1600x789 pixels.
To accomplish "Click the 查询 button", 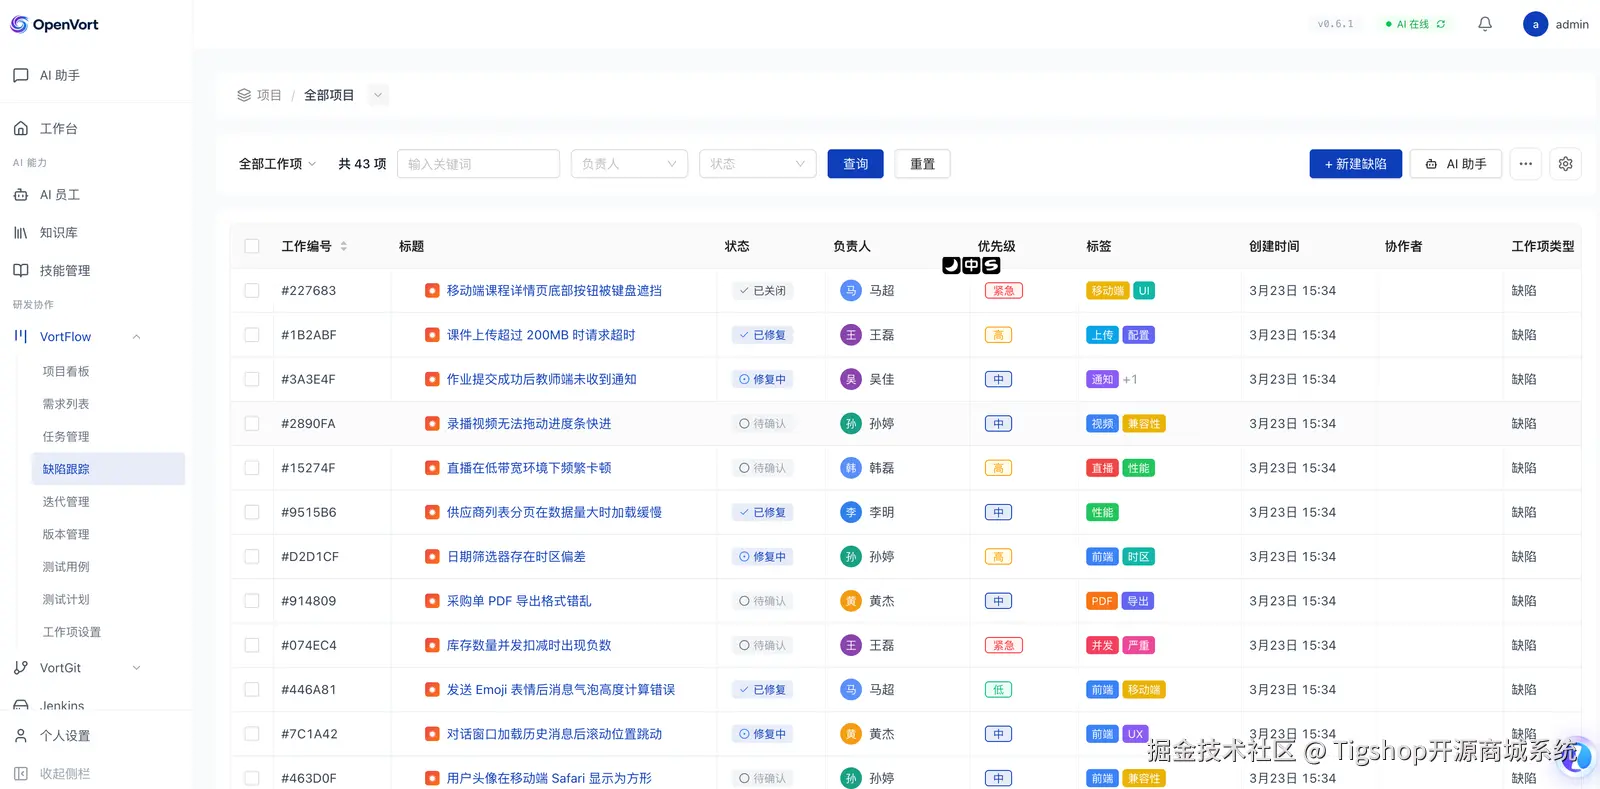I will 855,164.
